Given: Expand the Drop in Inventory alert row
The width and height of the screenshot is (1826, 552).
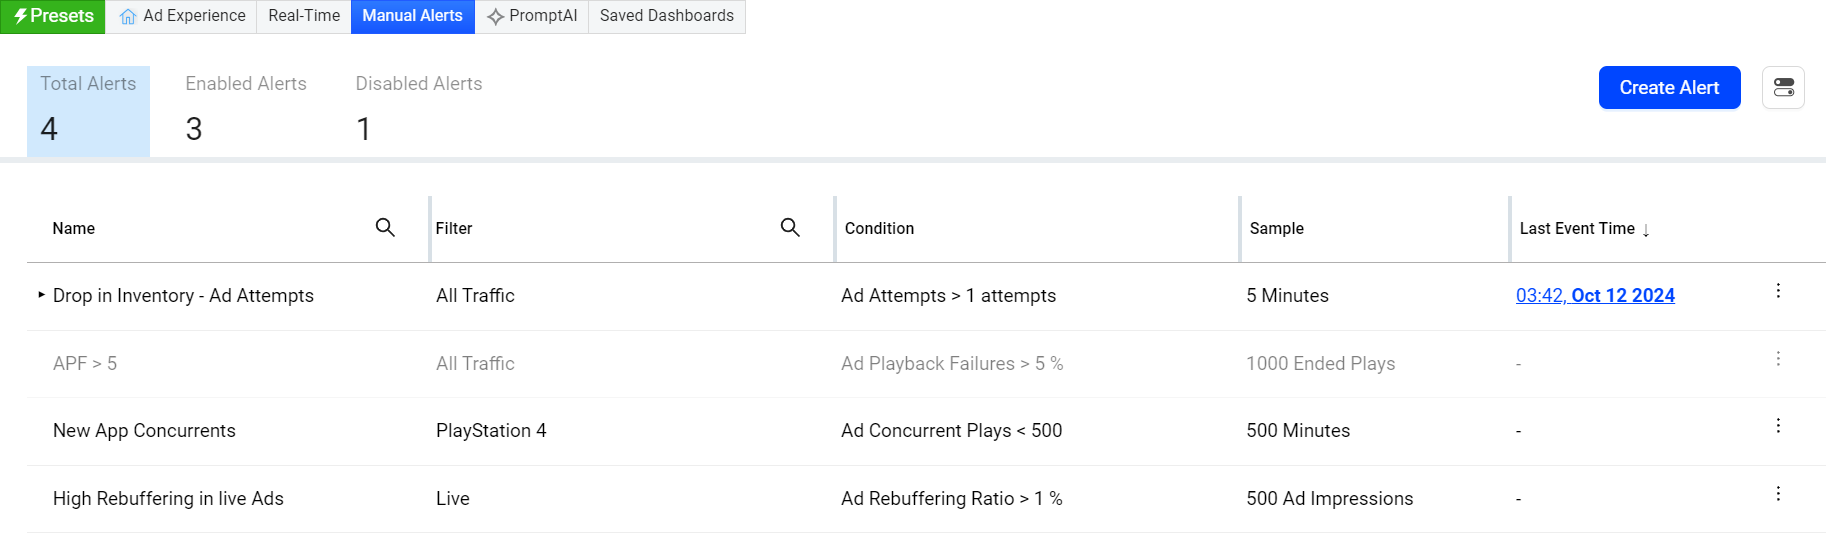Looking at the screenshot, I should click(x=41, y=295).
